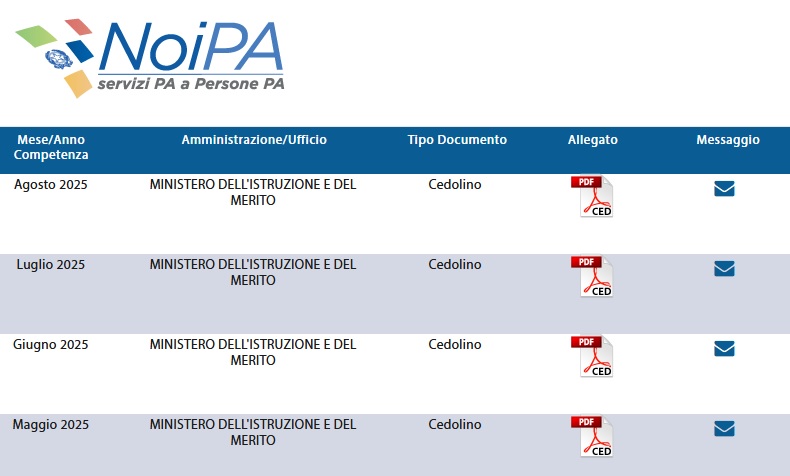Open the Luglio 2025 PDF cedolino attachment
This screenshot has width=790, height=476.
pos(592,277)
